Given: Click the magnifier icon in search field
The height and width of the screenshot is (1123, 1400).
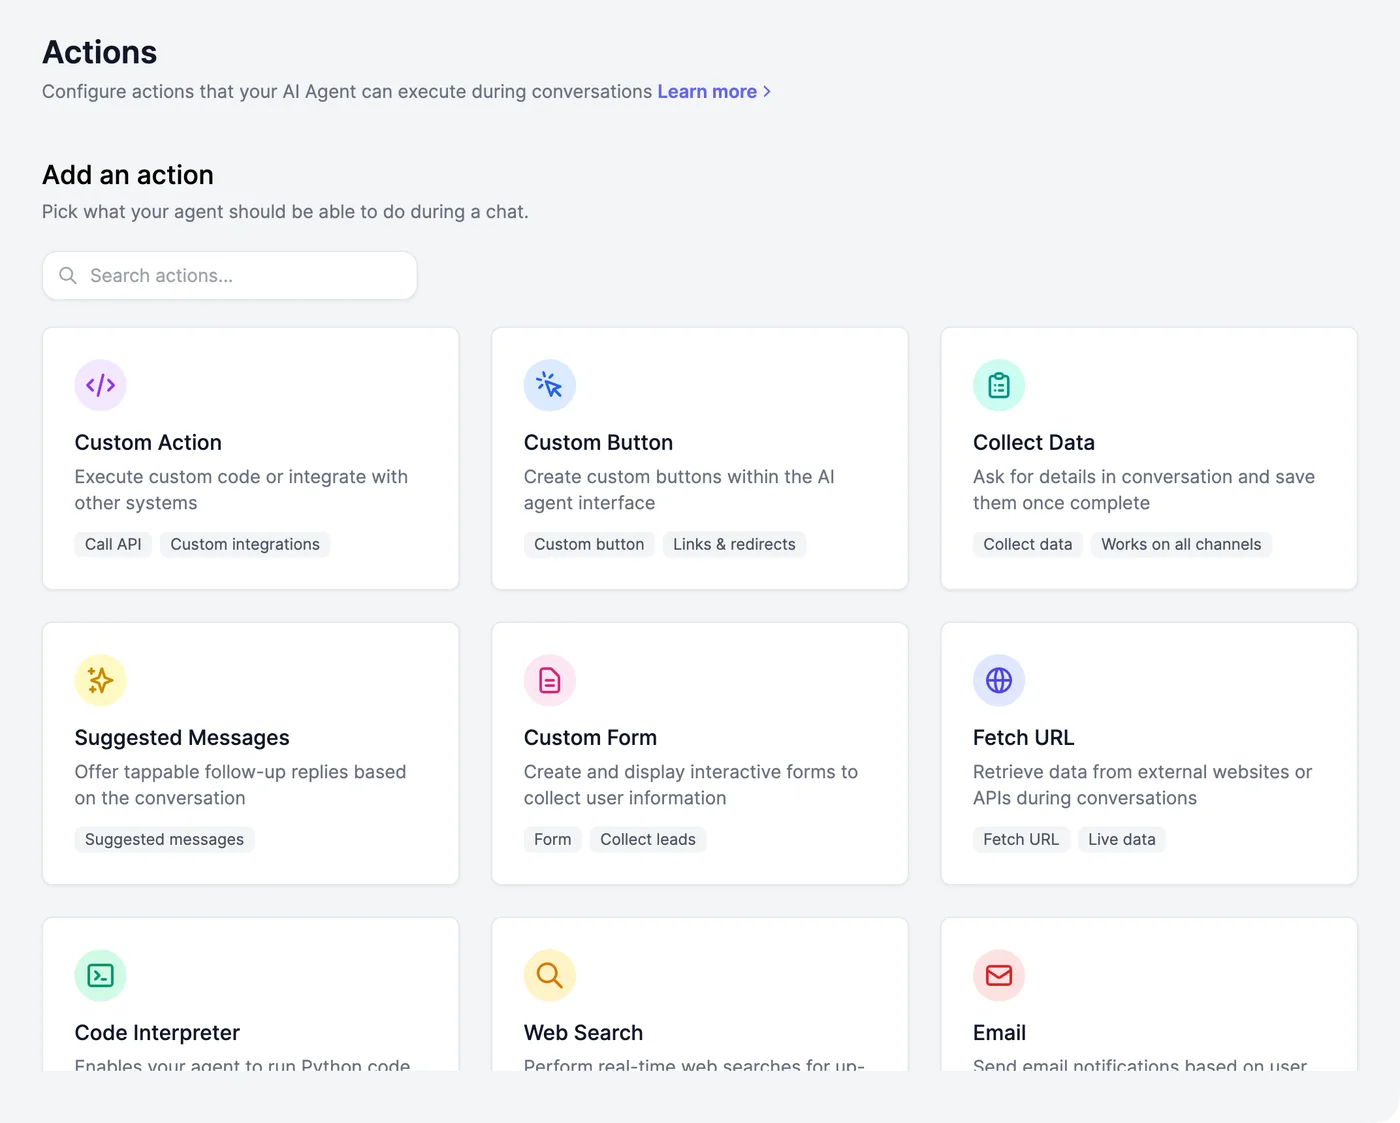Looking at the screenshot, I should [68, 275].
